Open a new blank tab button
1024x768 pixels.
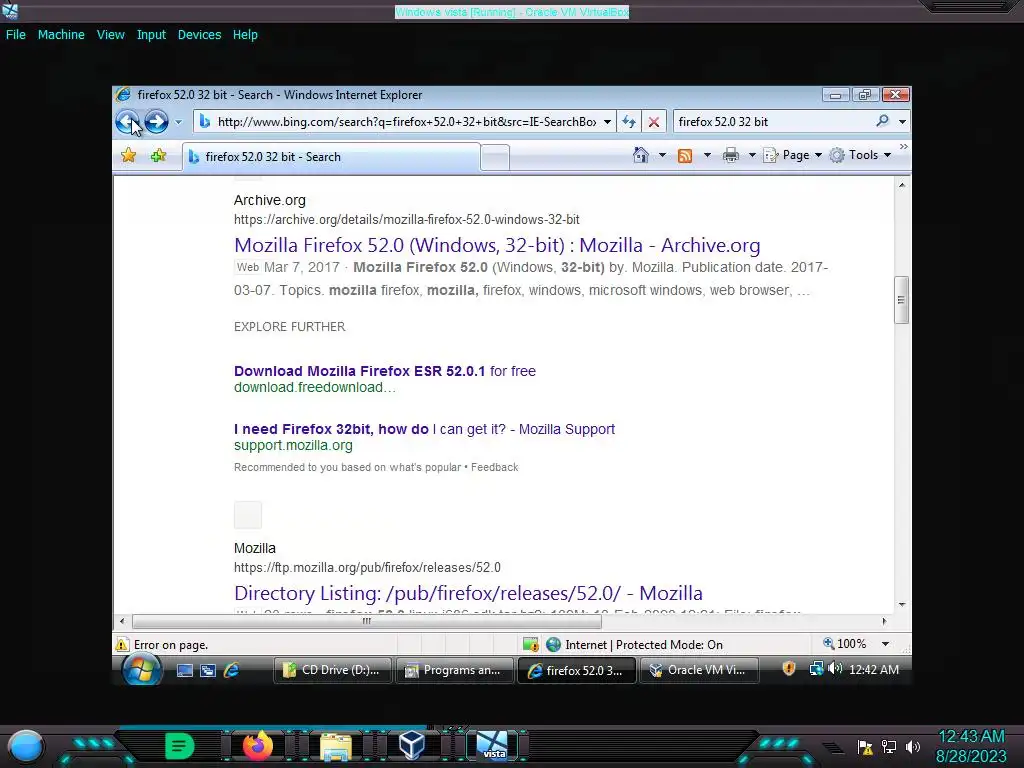coord(495,158)
